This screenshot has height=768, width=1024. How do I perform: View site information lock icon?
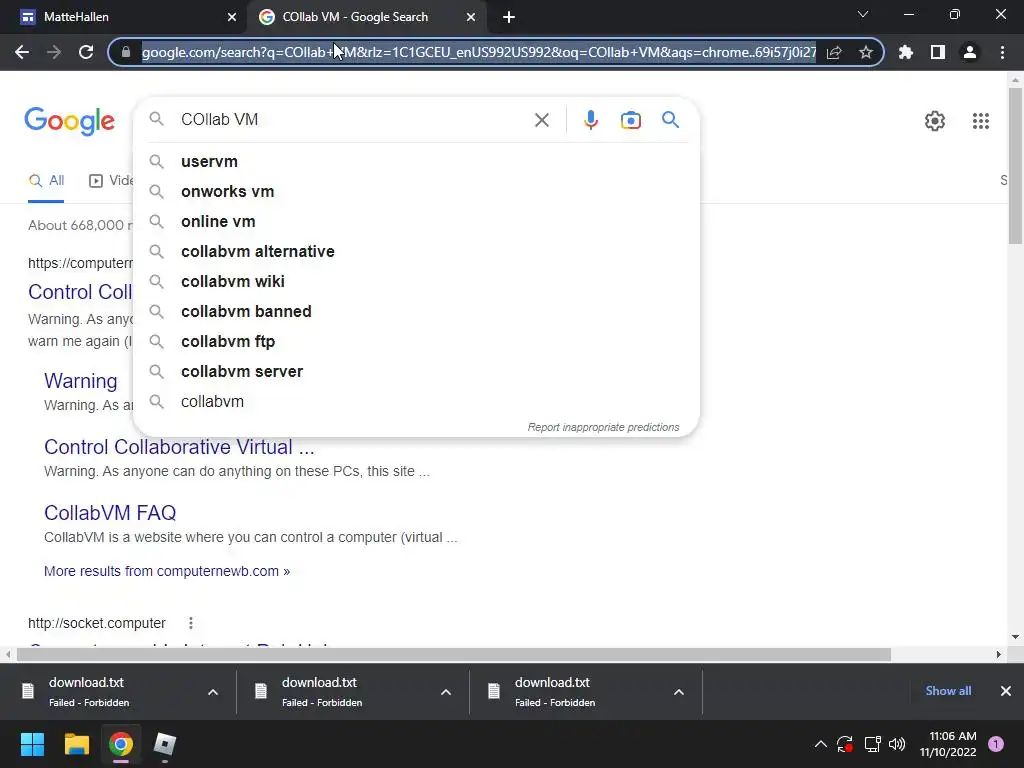126,52
